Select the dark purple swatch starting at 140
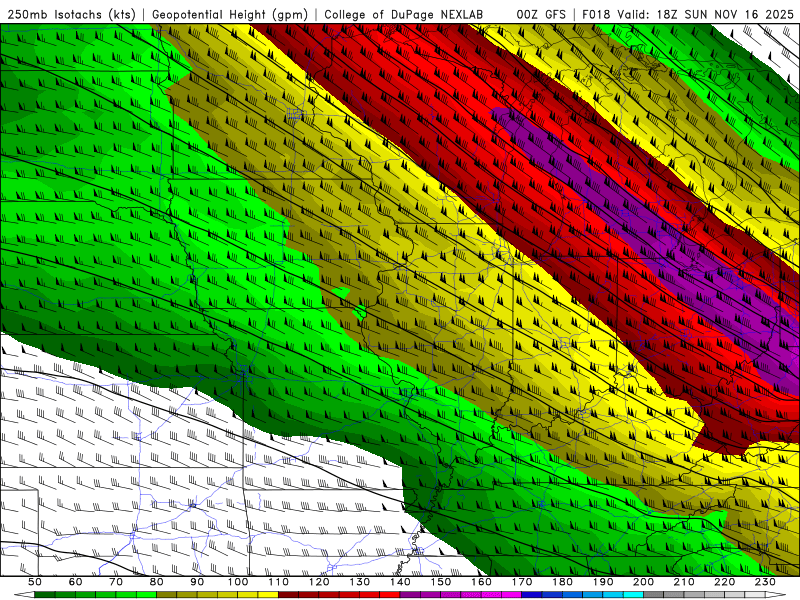 point(410,594)
